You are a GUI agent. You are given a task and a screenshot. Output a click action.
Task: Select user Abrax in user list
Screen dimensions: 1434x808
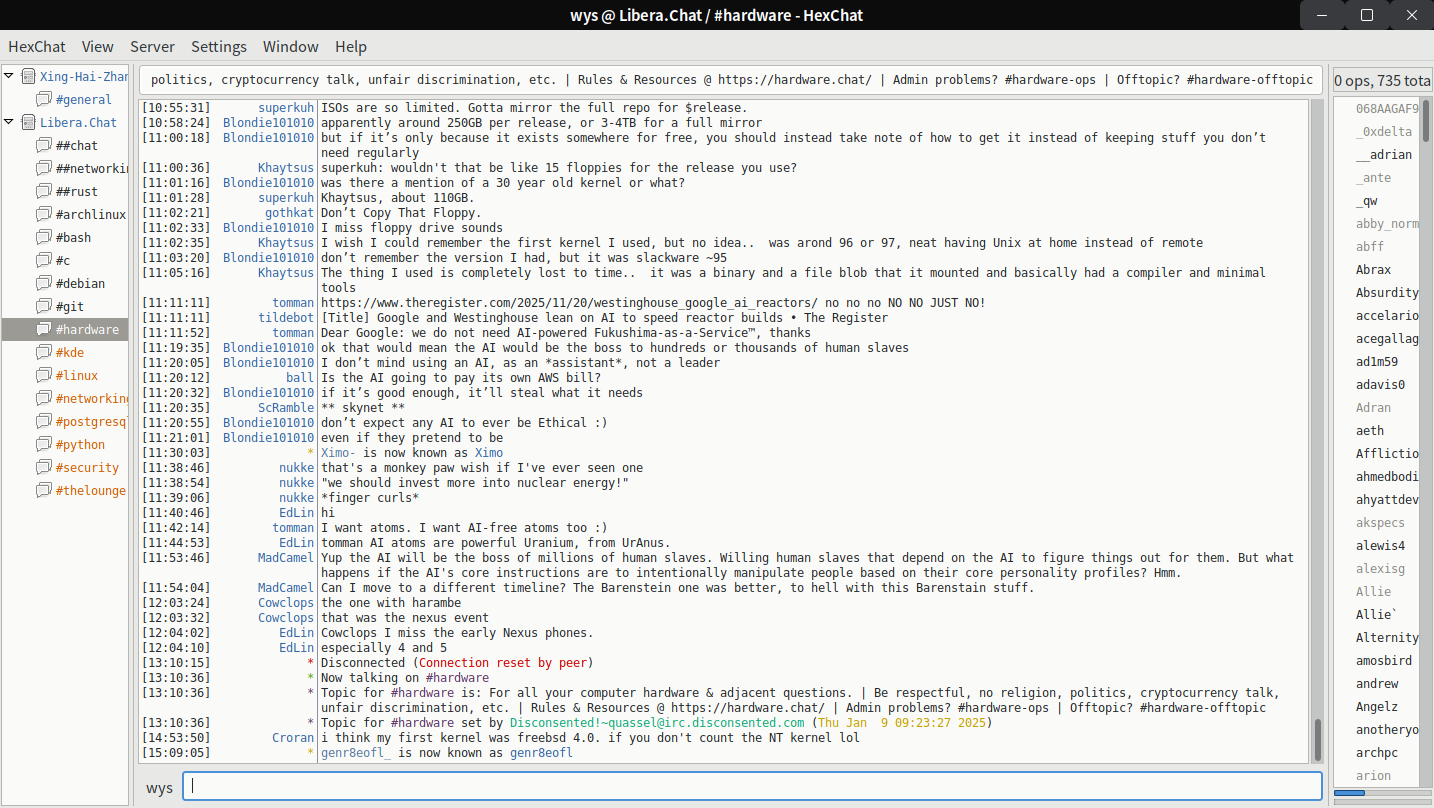pos(1373,269)
